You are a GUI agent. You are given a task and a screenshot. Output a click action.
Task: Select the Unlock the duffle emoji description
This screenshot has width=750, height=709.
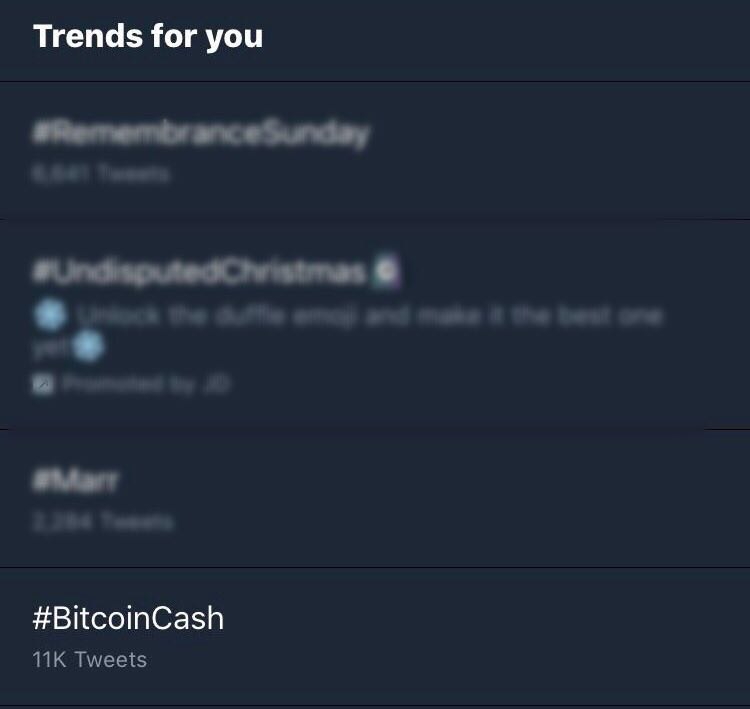pos(348,331)
